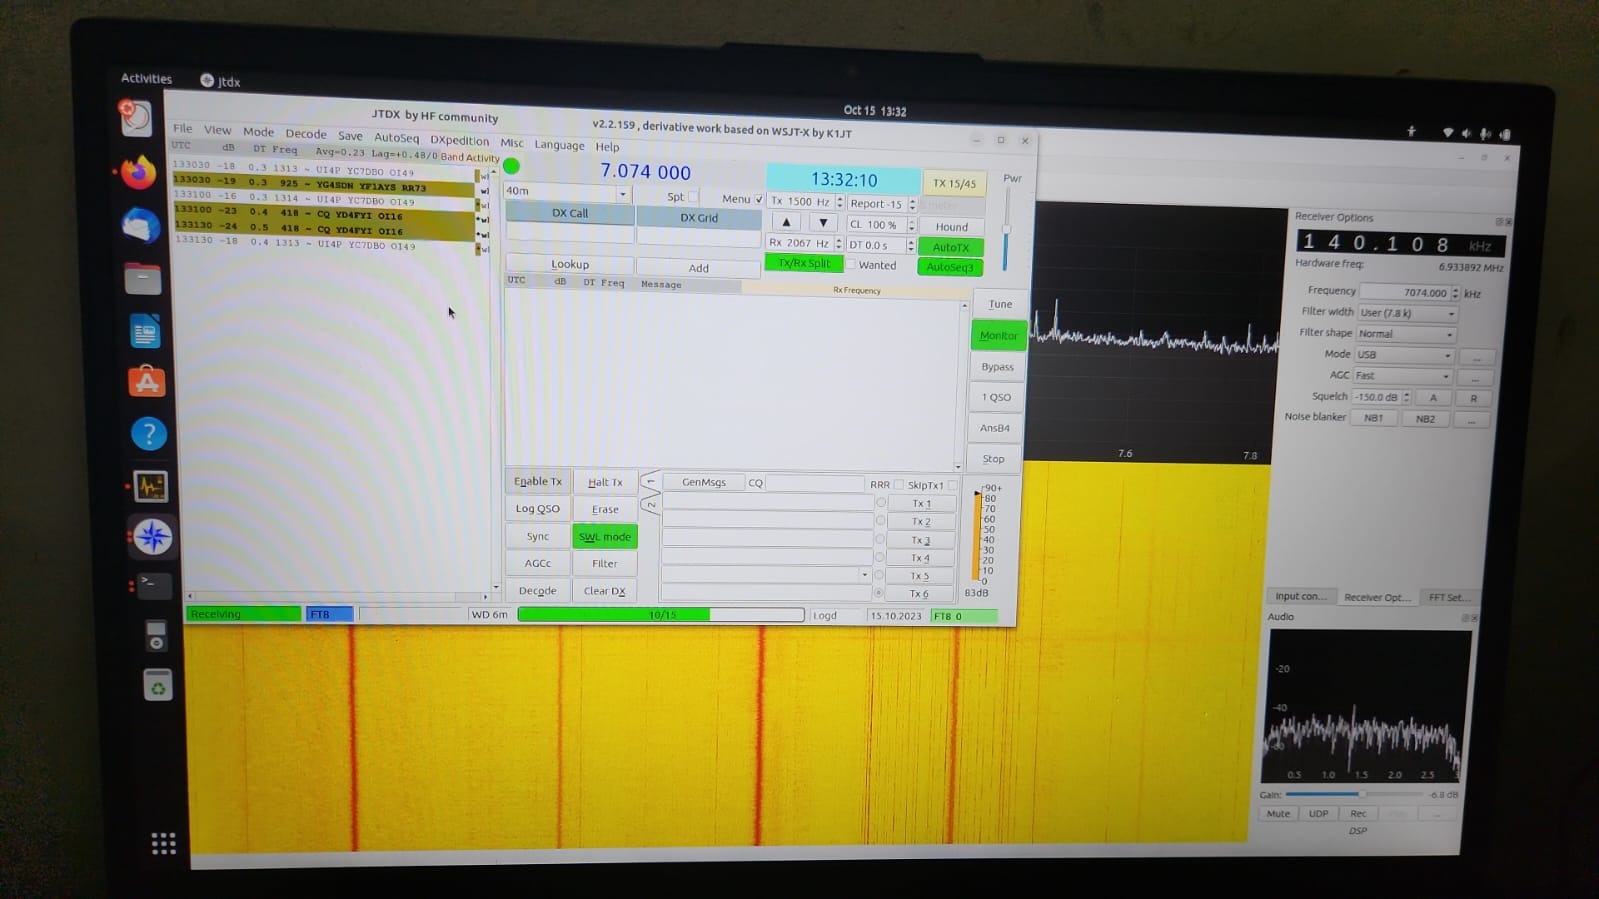
Task: Open the Filter width dropdown
Action: [1406, 313]
